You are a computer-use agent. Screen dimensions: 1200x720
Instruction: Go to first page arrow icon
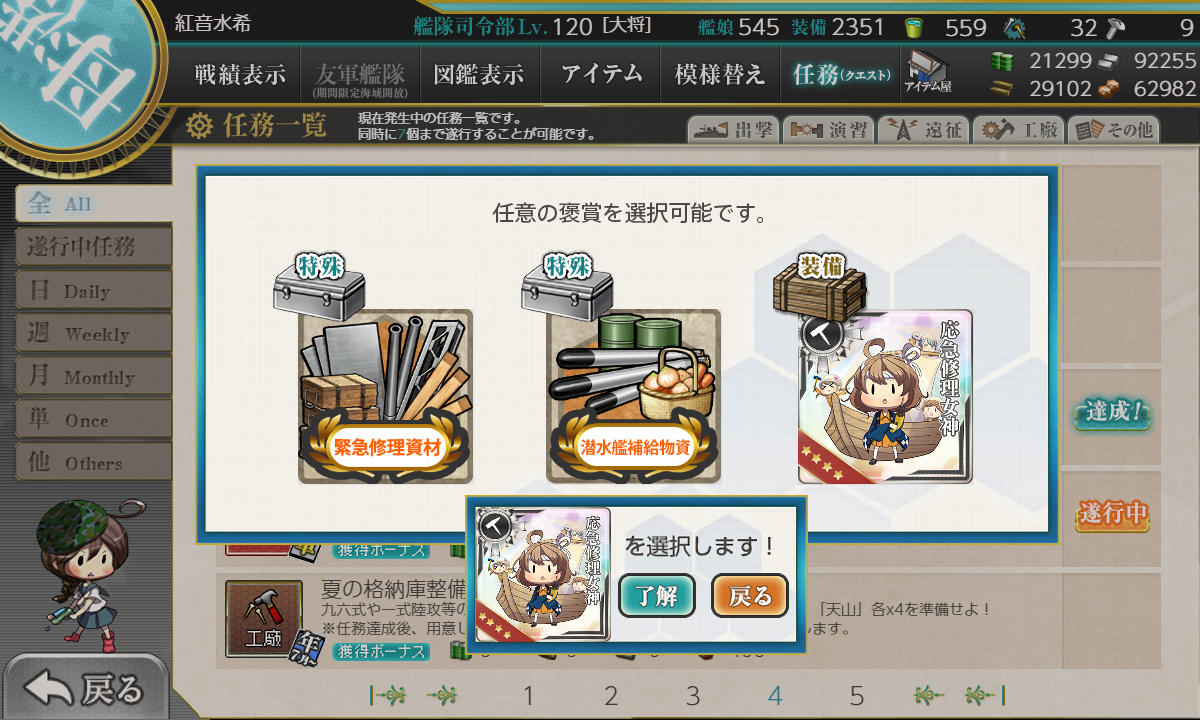click(389, 695)
